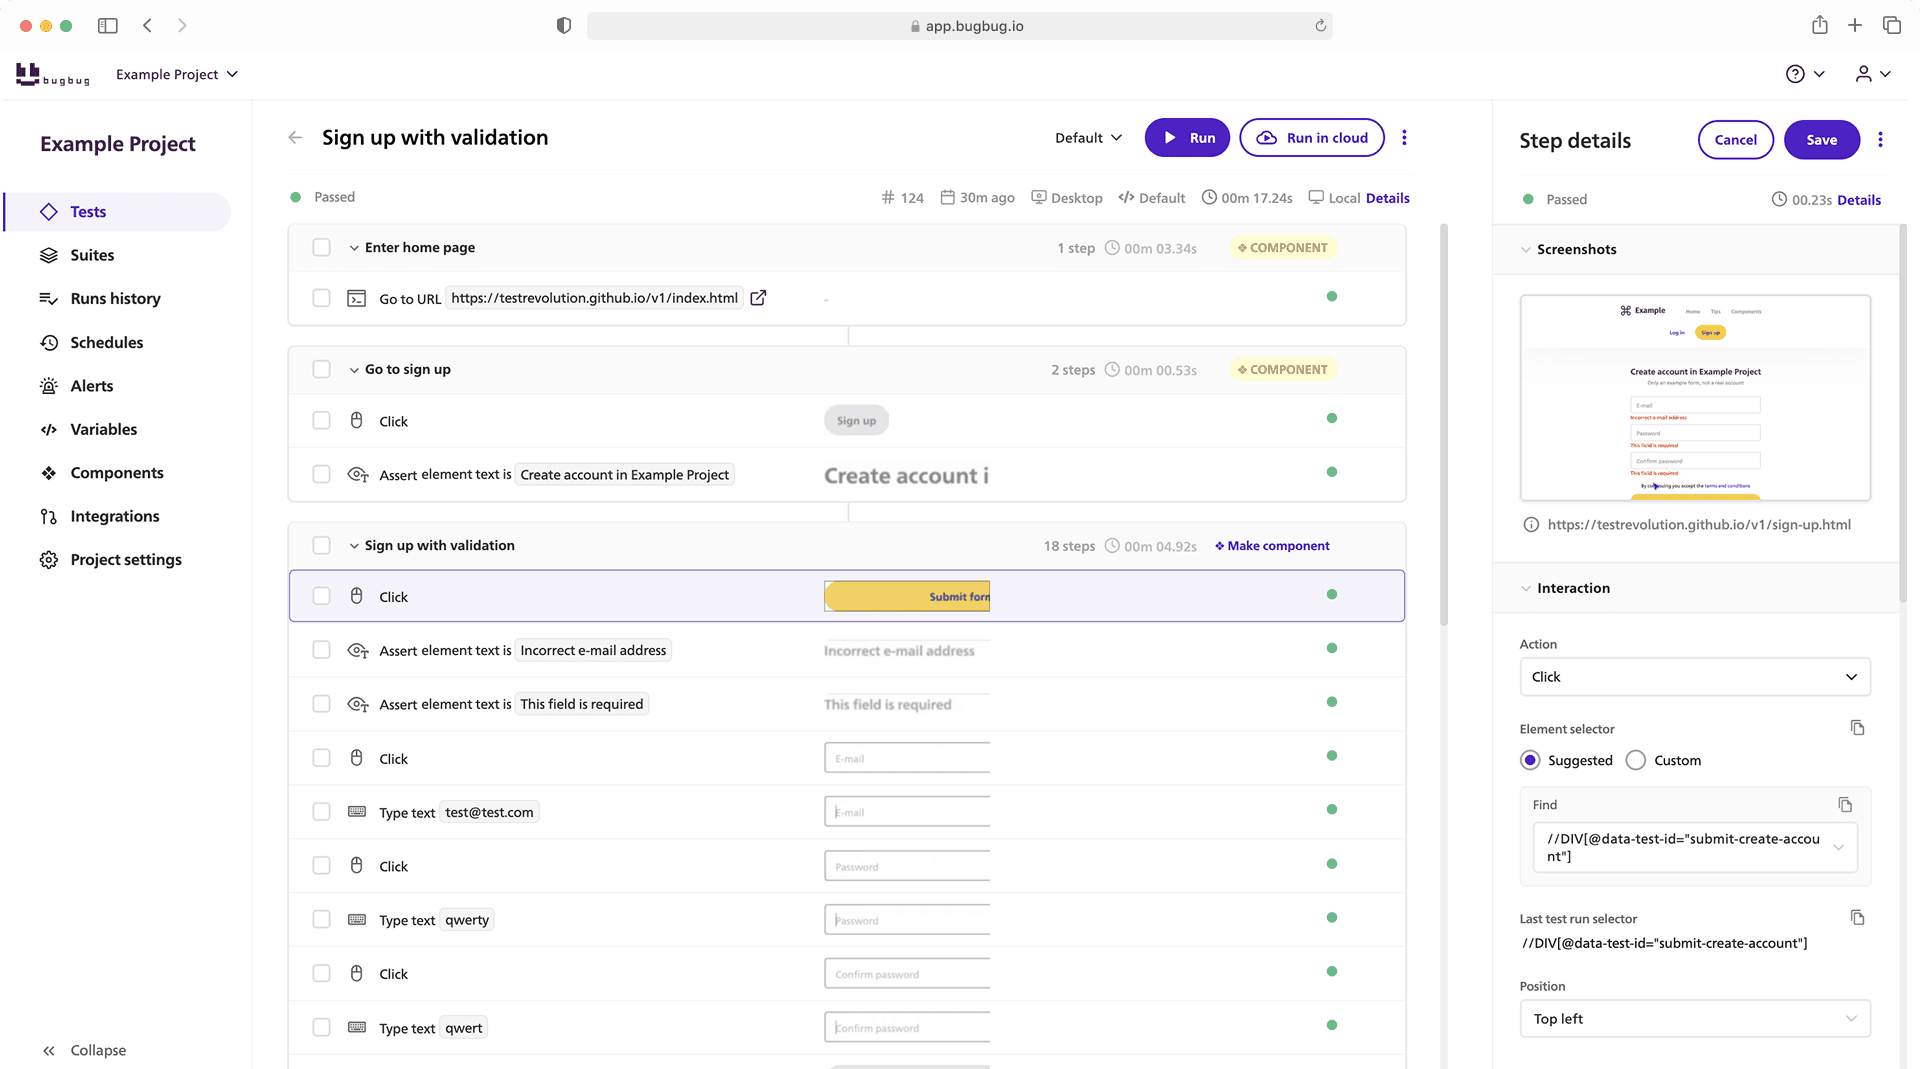Open Suites in the sidebar

click(92, 255)
